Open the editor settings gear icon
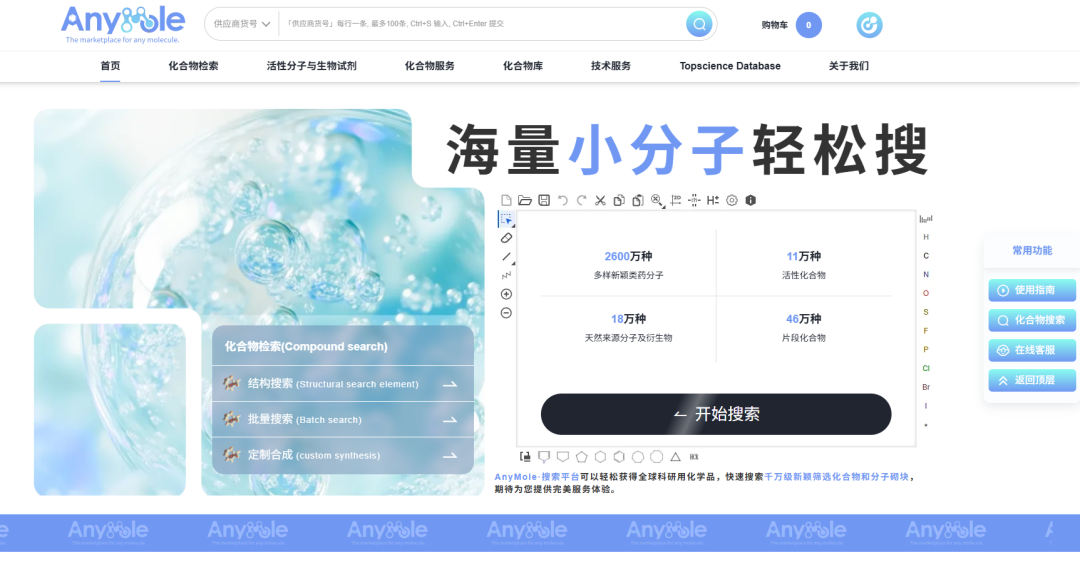Screen dimensions: 1080x570 point(732,200)
